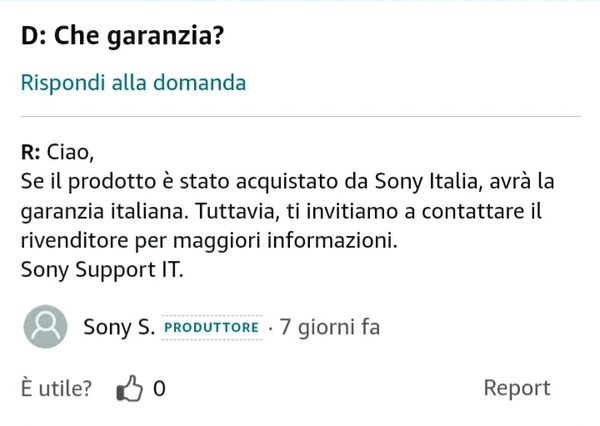Click the helpful vote count 0
The width and height of the screenshot is (600, 426).
(159, 389)
